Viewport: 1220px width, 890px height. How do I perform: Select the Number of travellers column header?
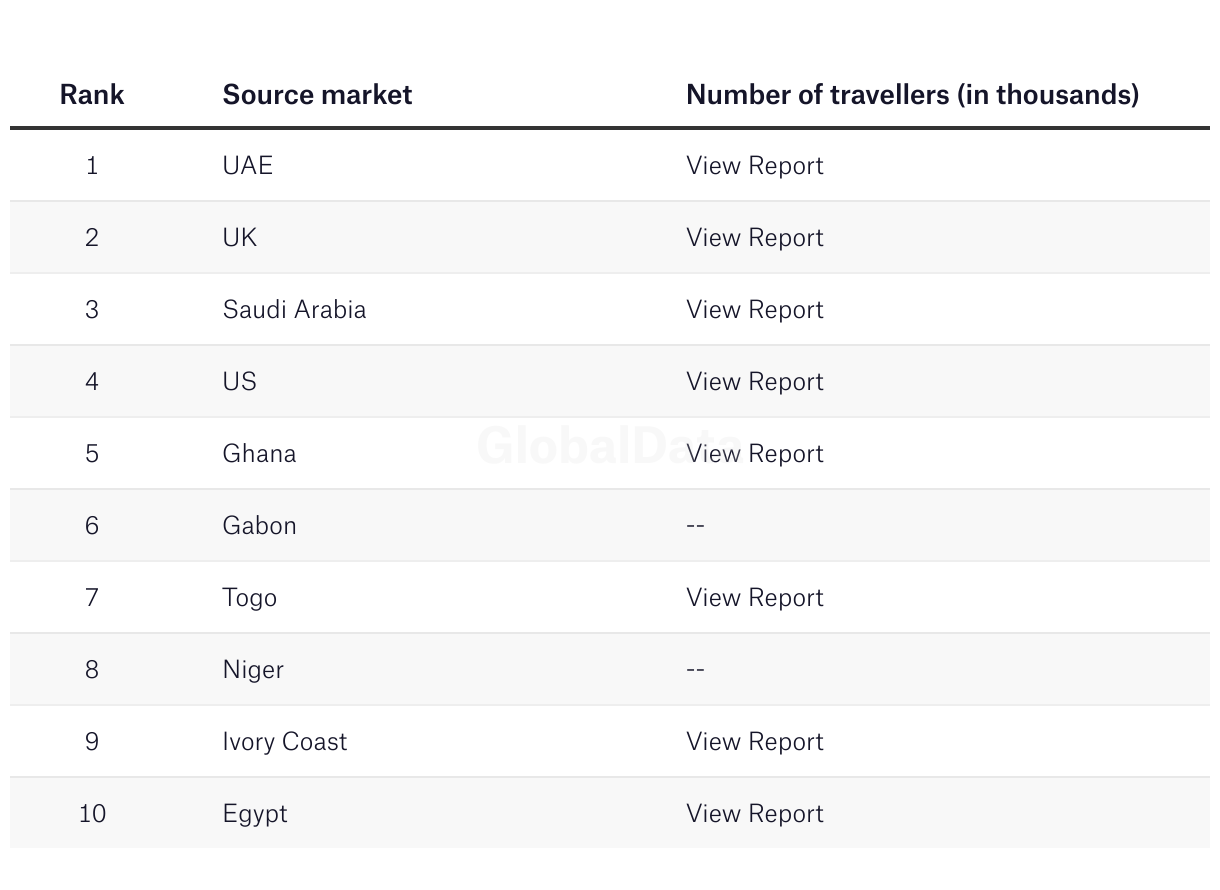[x=912, y=95]
